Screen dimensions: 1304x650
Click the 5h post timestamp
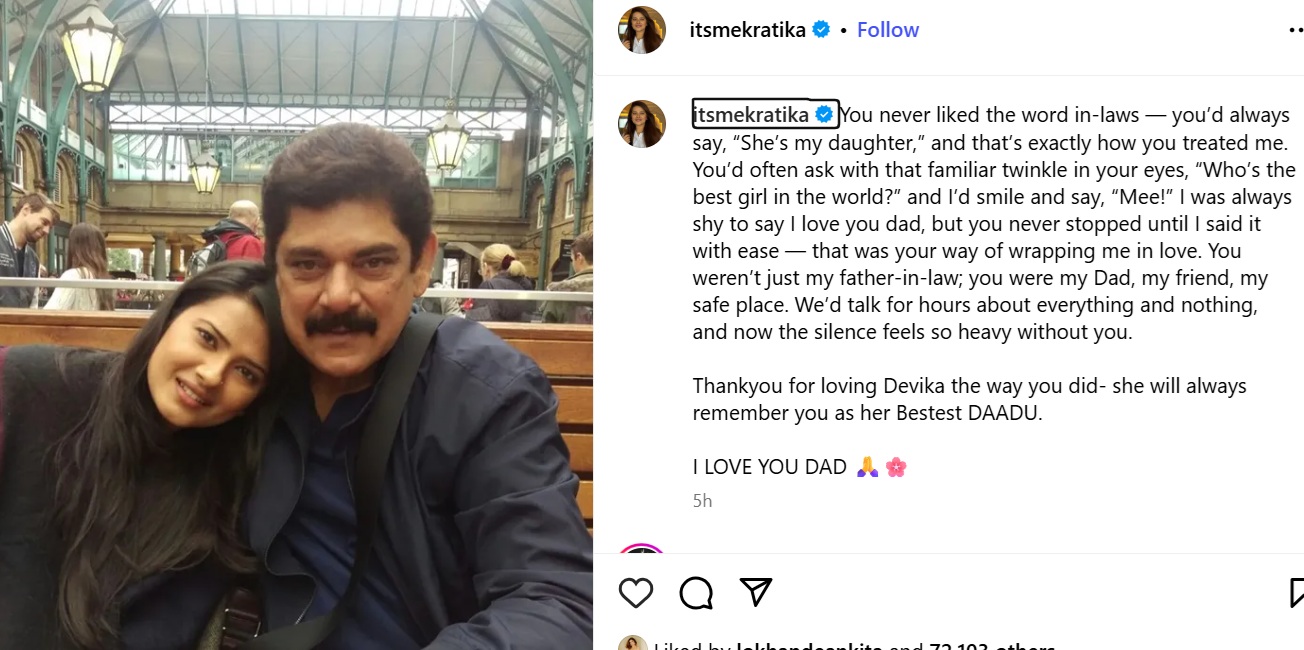pos(702,501)
